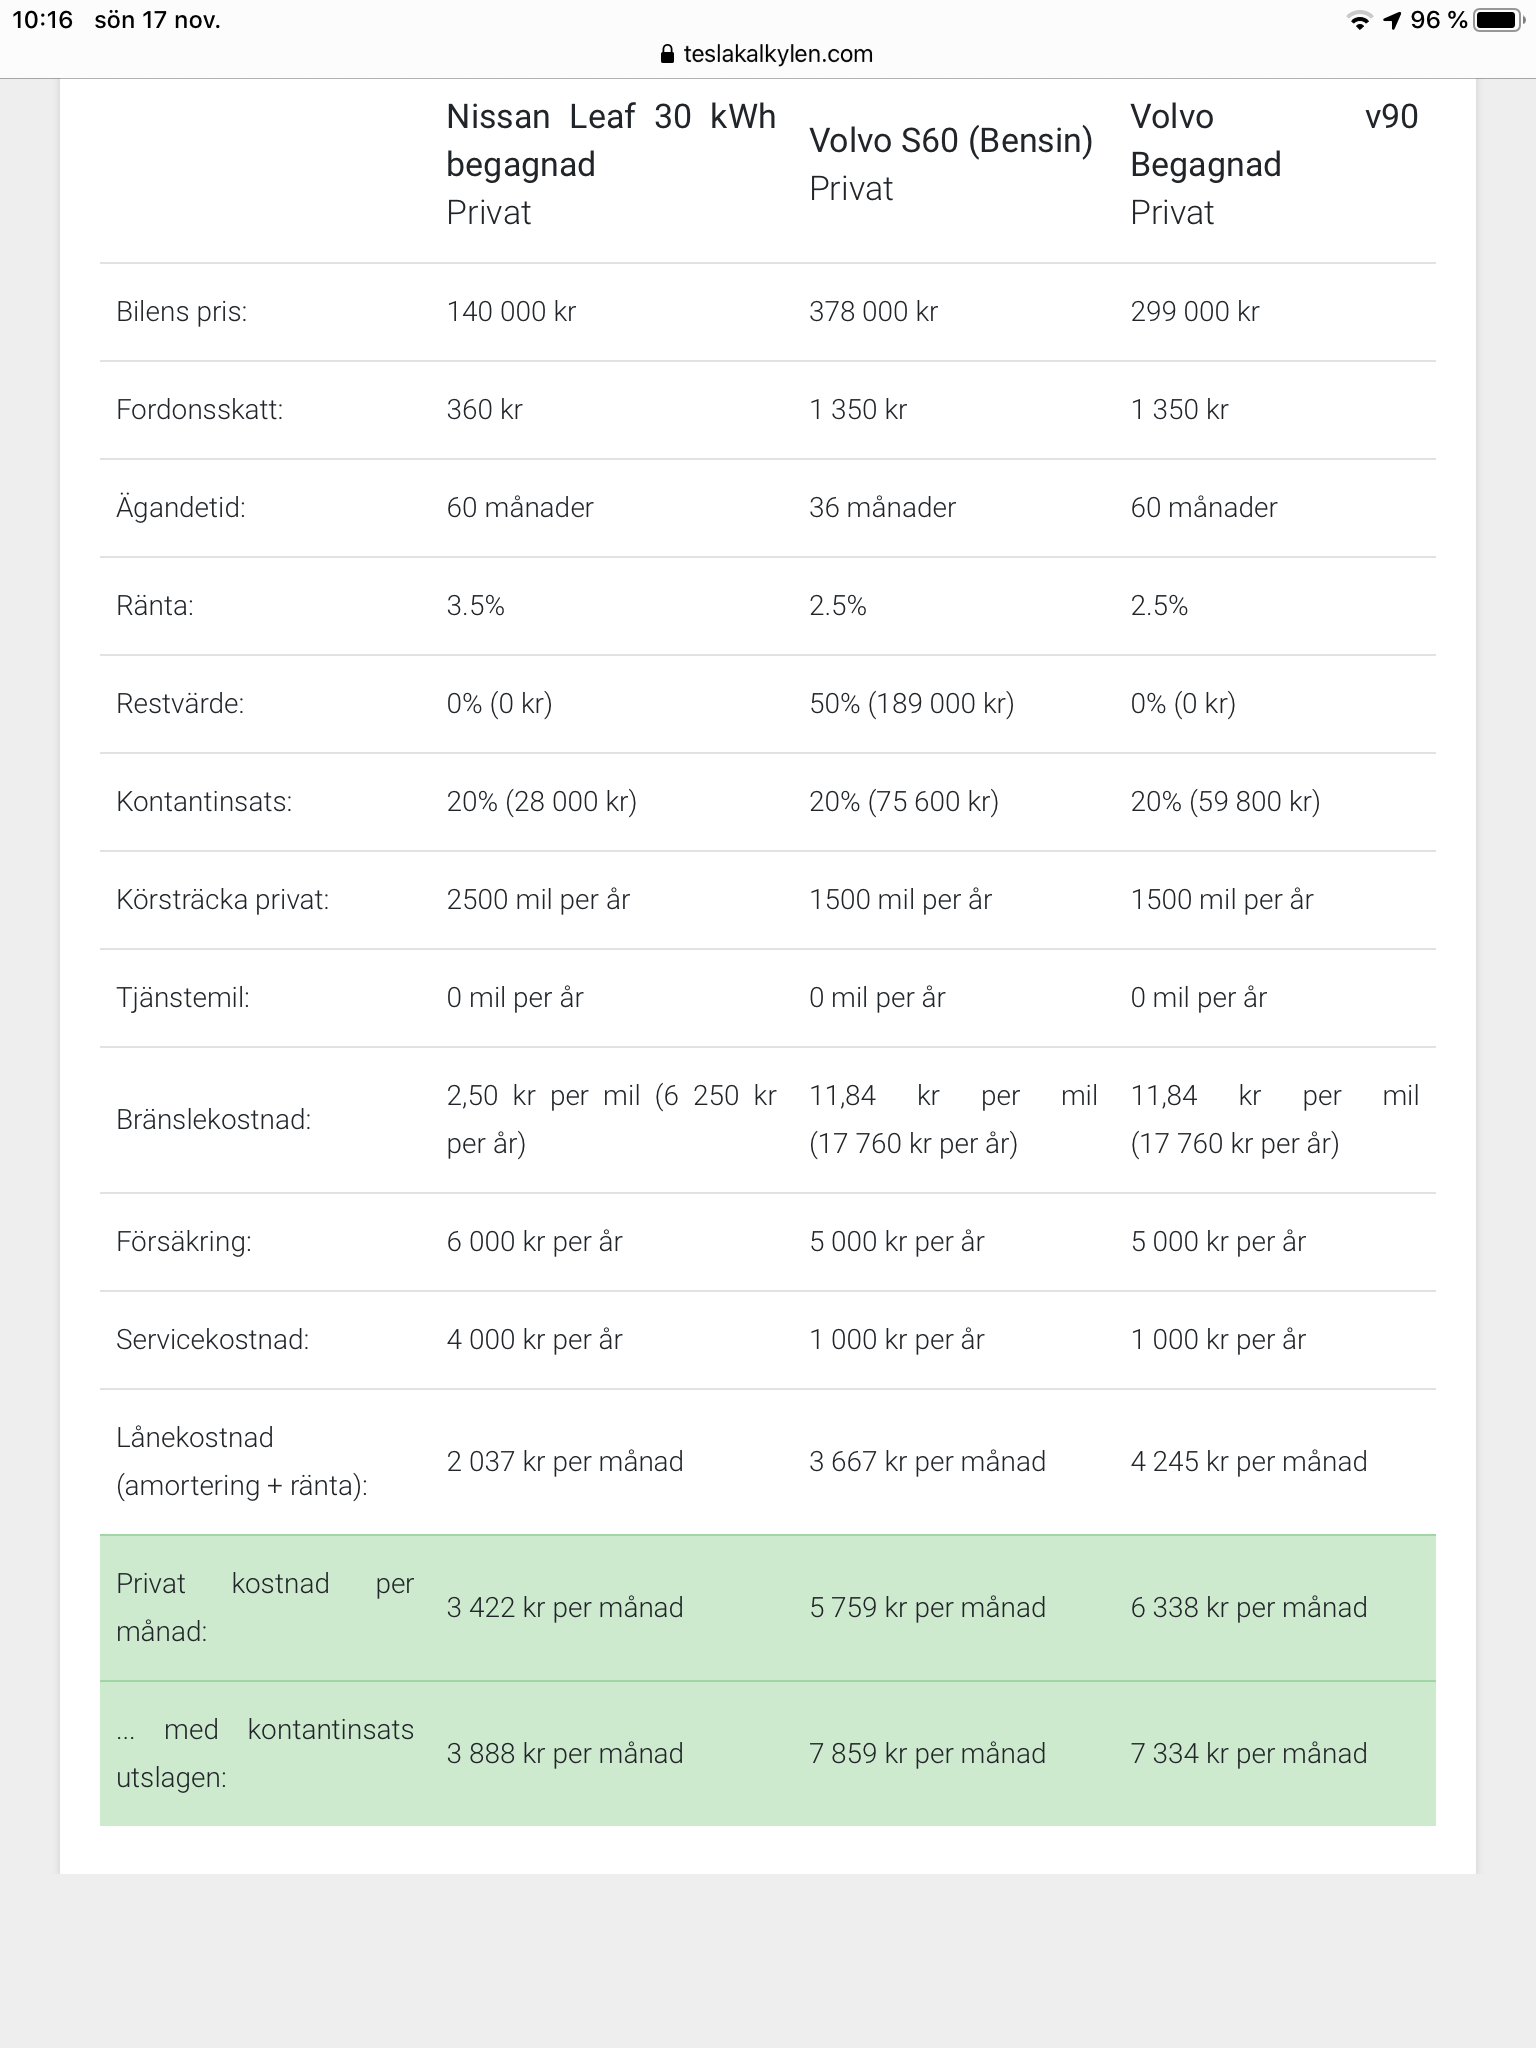
Task: Tap monthly cost '5 759 kr per månad'
Action: tap(927, 1607)
